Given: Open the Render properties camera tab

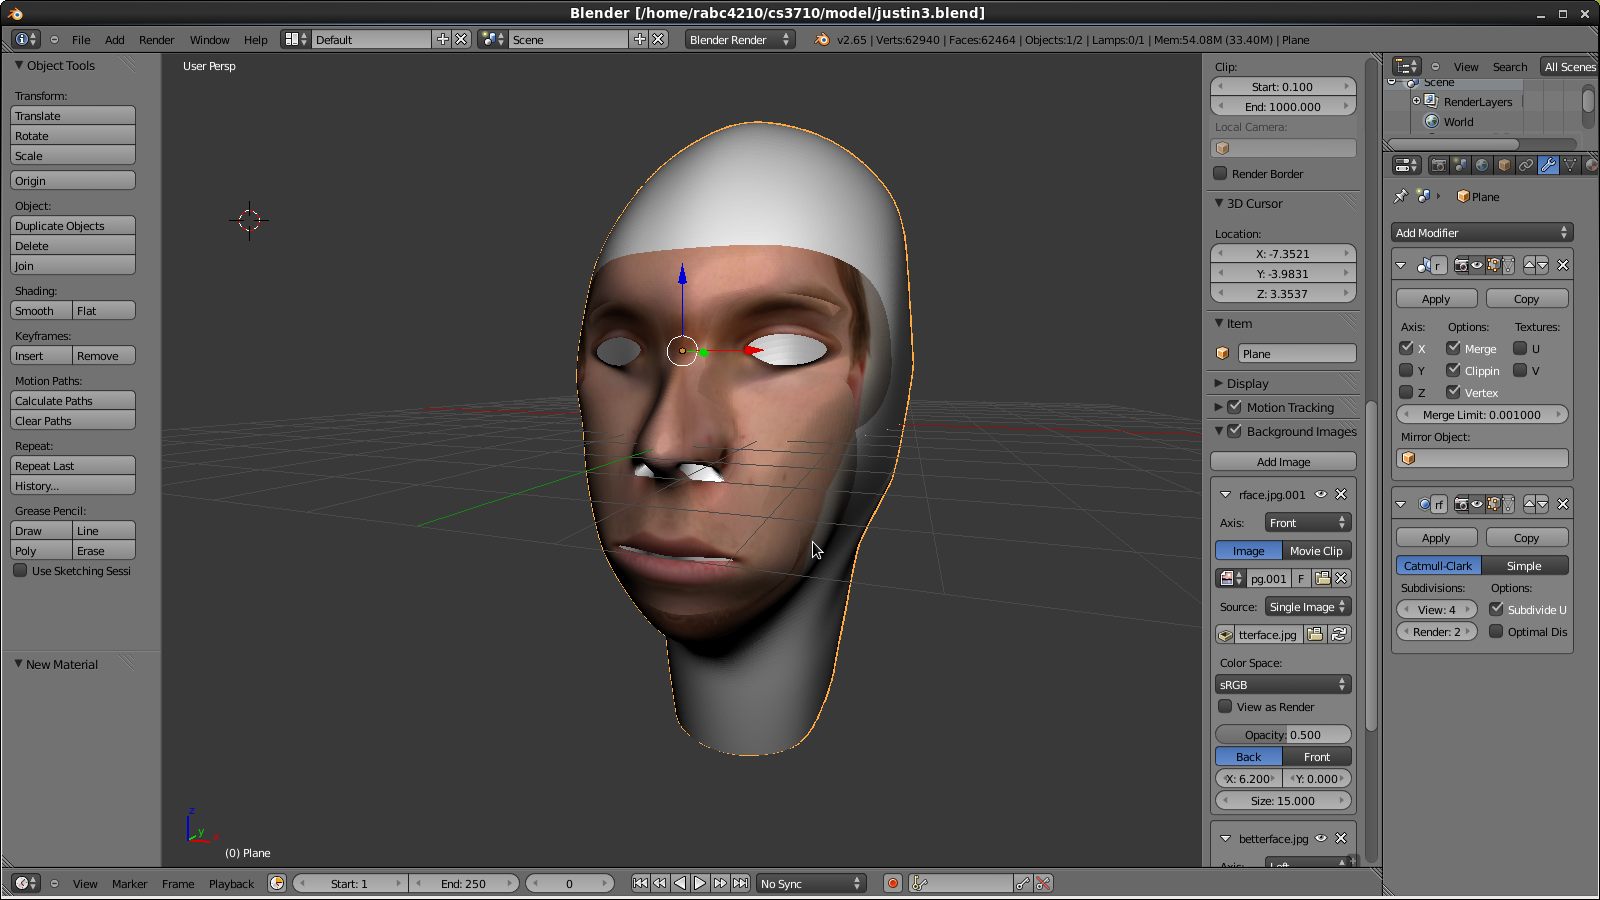Looking at the screenshot, I should point(1438,165).
